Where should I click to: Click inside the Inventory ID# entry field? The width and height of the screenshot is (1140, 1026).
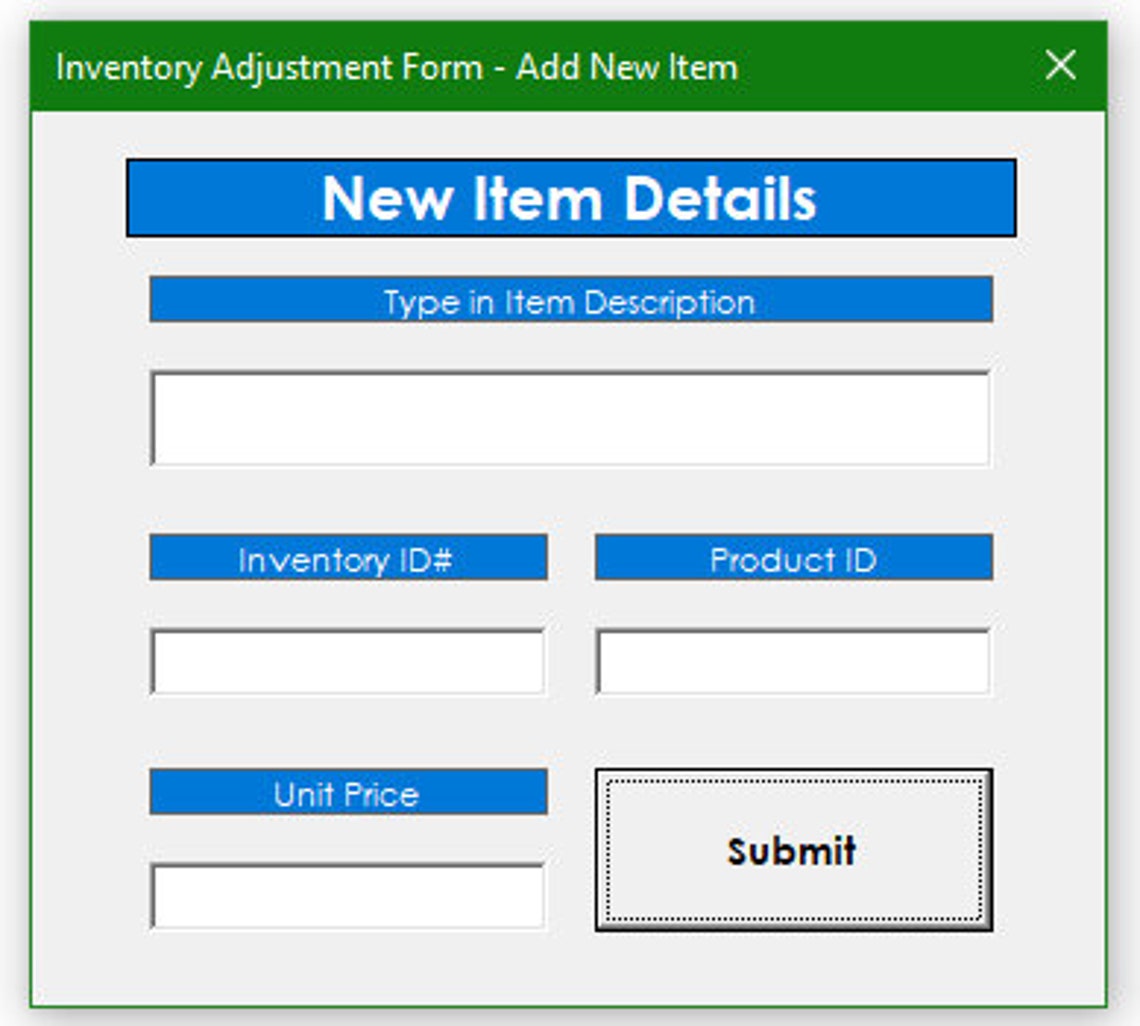[348, 660]
